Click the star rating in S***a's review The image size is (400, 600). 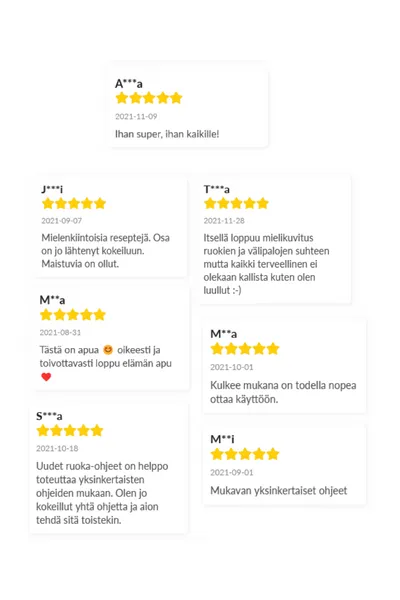[70, 430]
